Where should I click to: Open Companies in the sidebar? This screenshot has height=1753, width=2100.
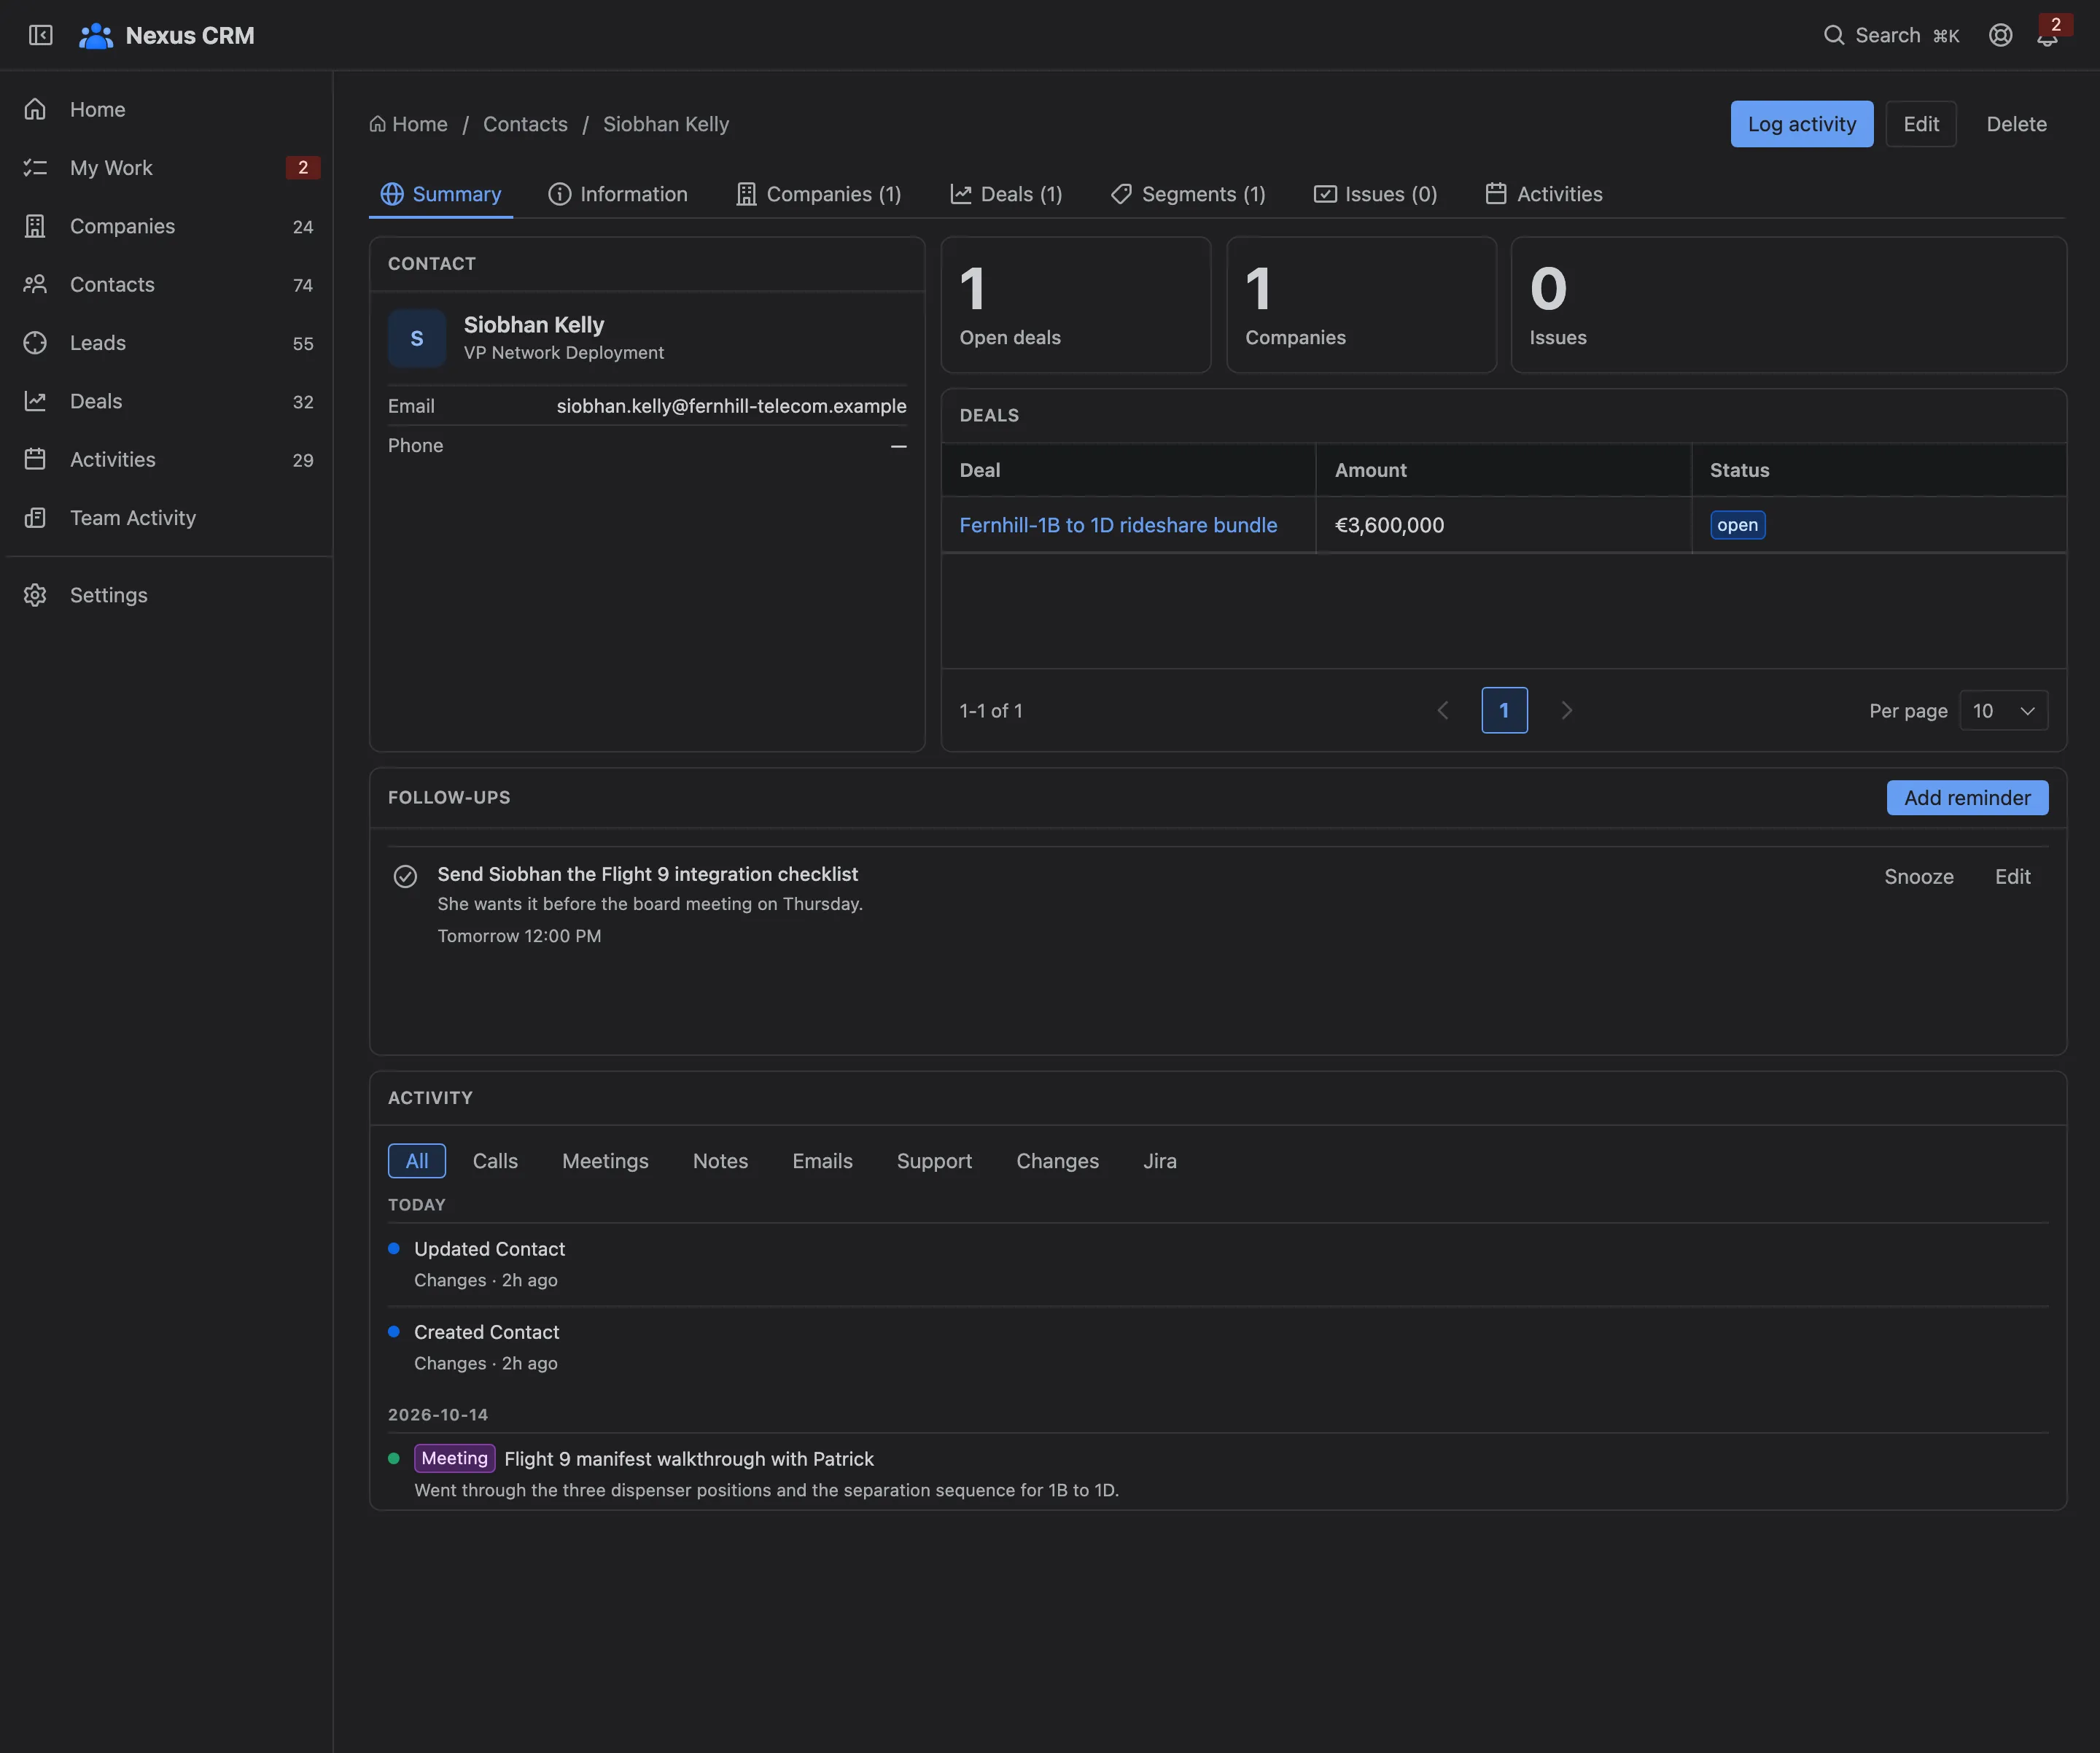(166, 226)
